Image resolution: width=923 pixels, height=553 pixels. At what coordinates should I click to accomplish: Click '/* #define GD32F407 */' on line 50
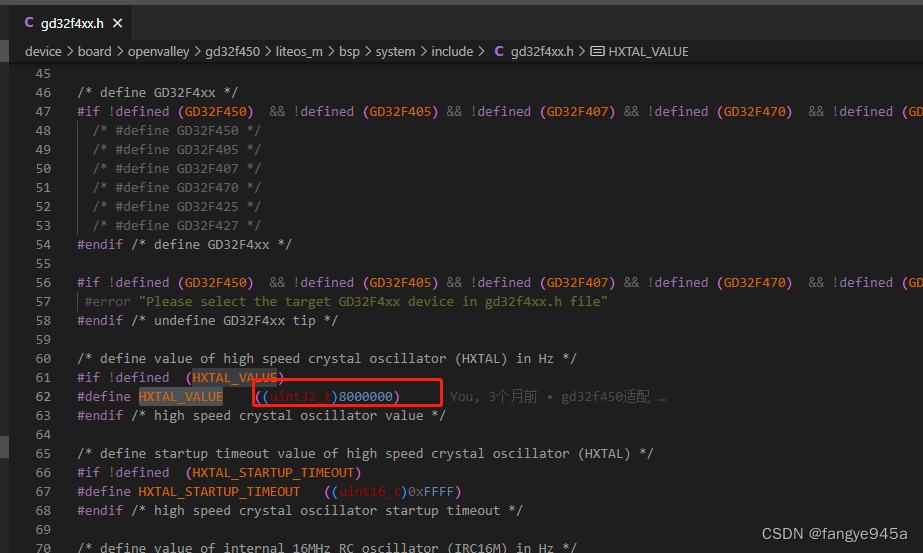click(x=176, y=168)
